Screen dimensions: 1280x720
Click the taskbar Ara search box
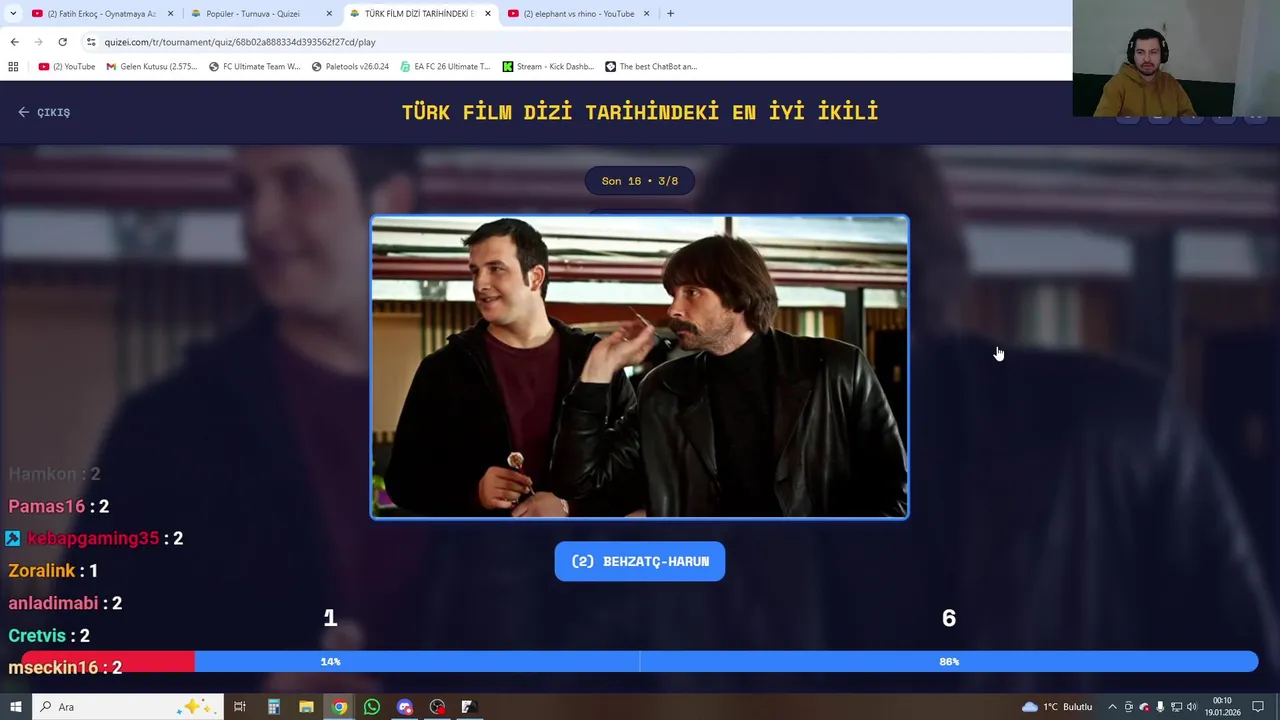128,707
